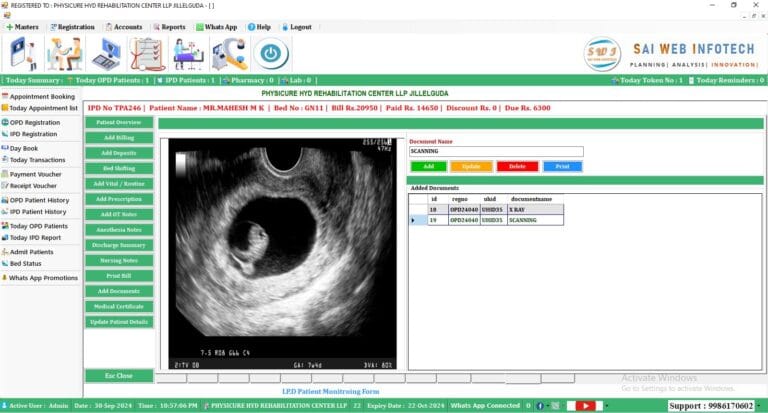This screenshot has height=413, width=768.
Task: Click the Document Name input field
Action: pos(496,151)
